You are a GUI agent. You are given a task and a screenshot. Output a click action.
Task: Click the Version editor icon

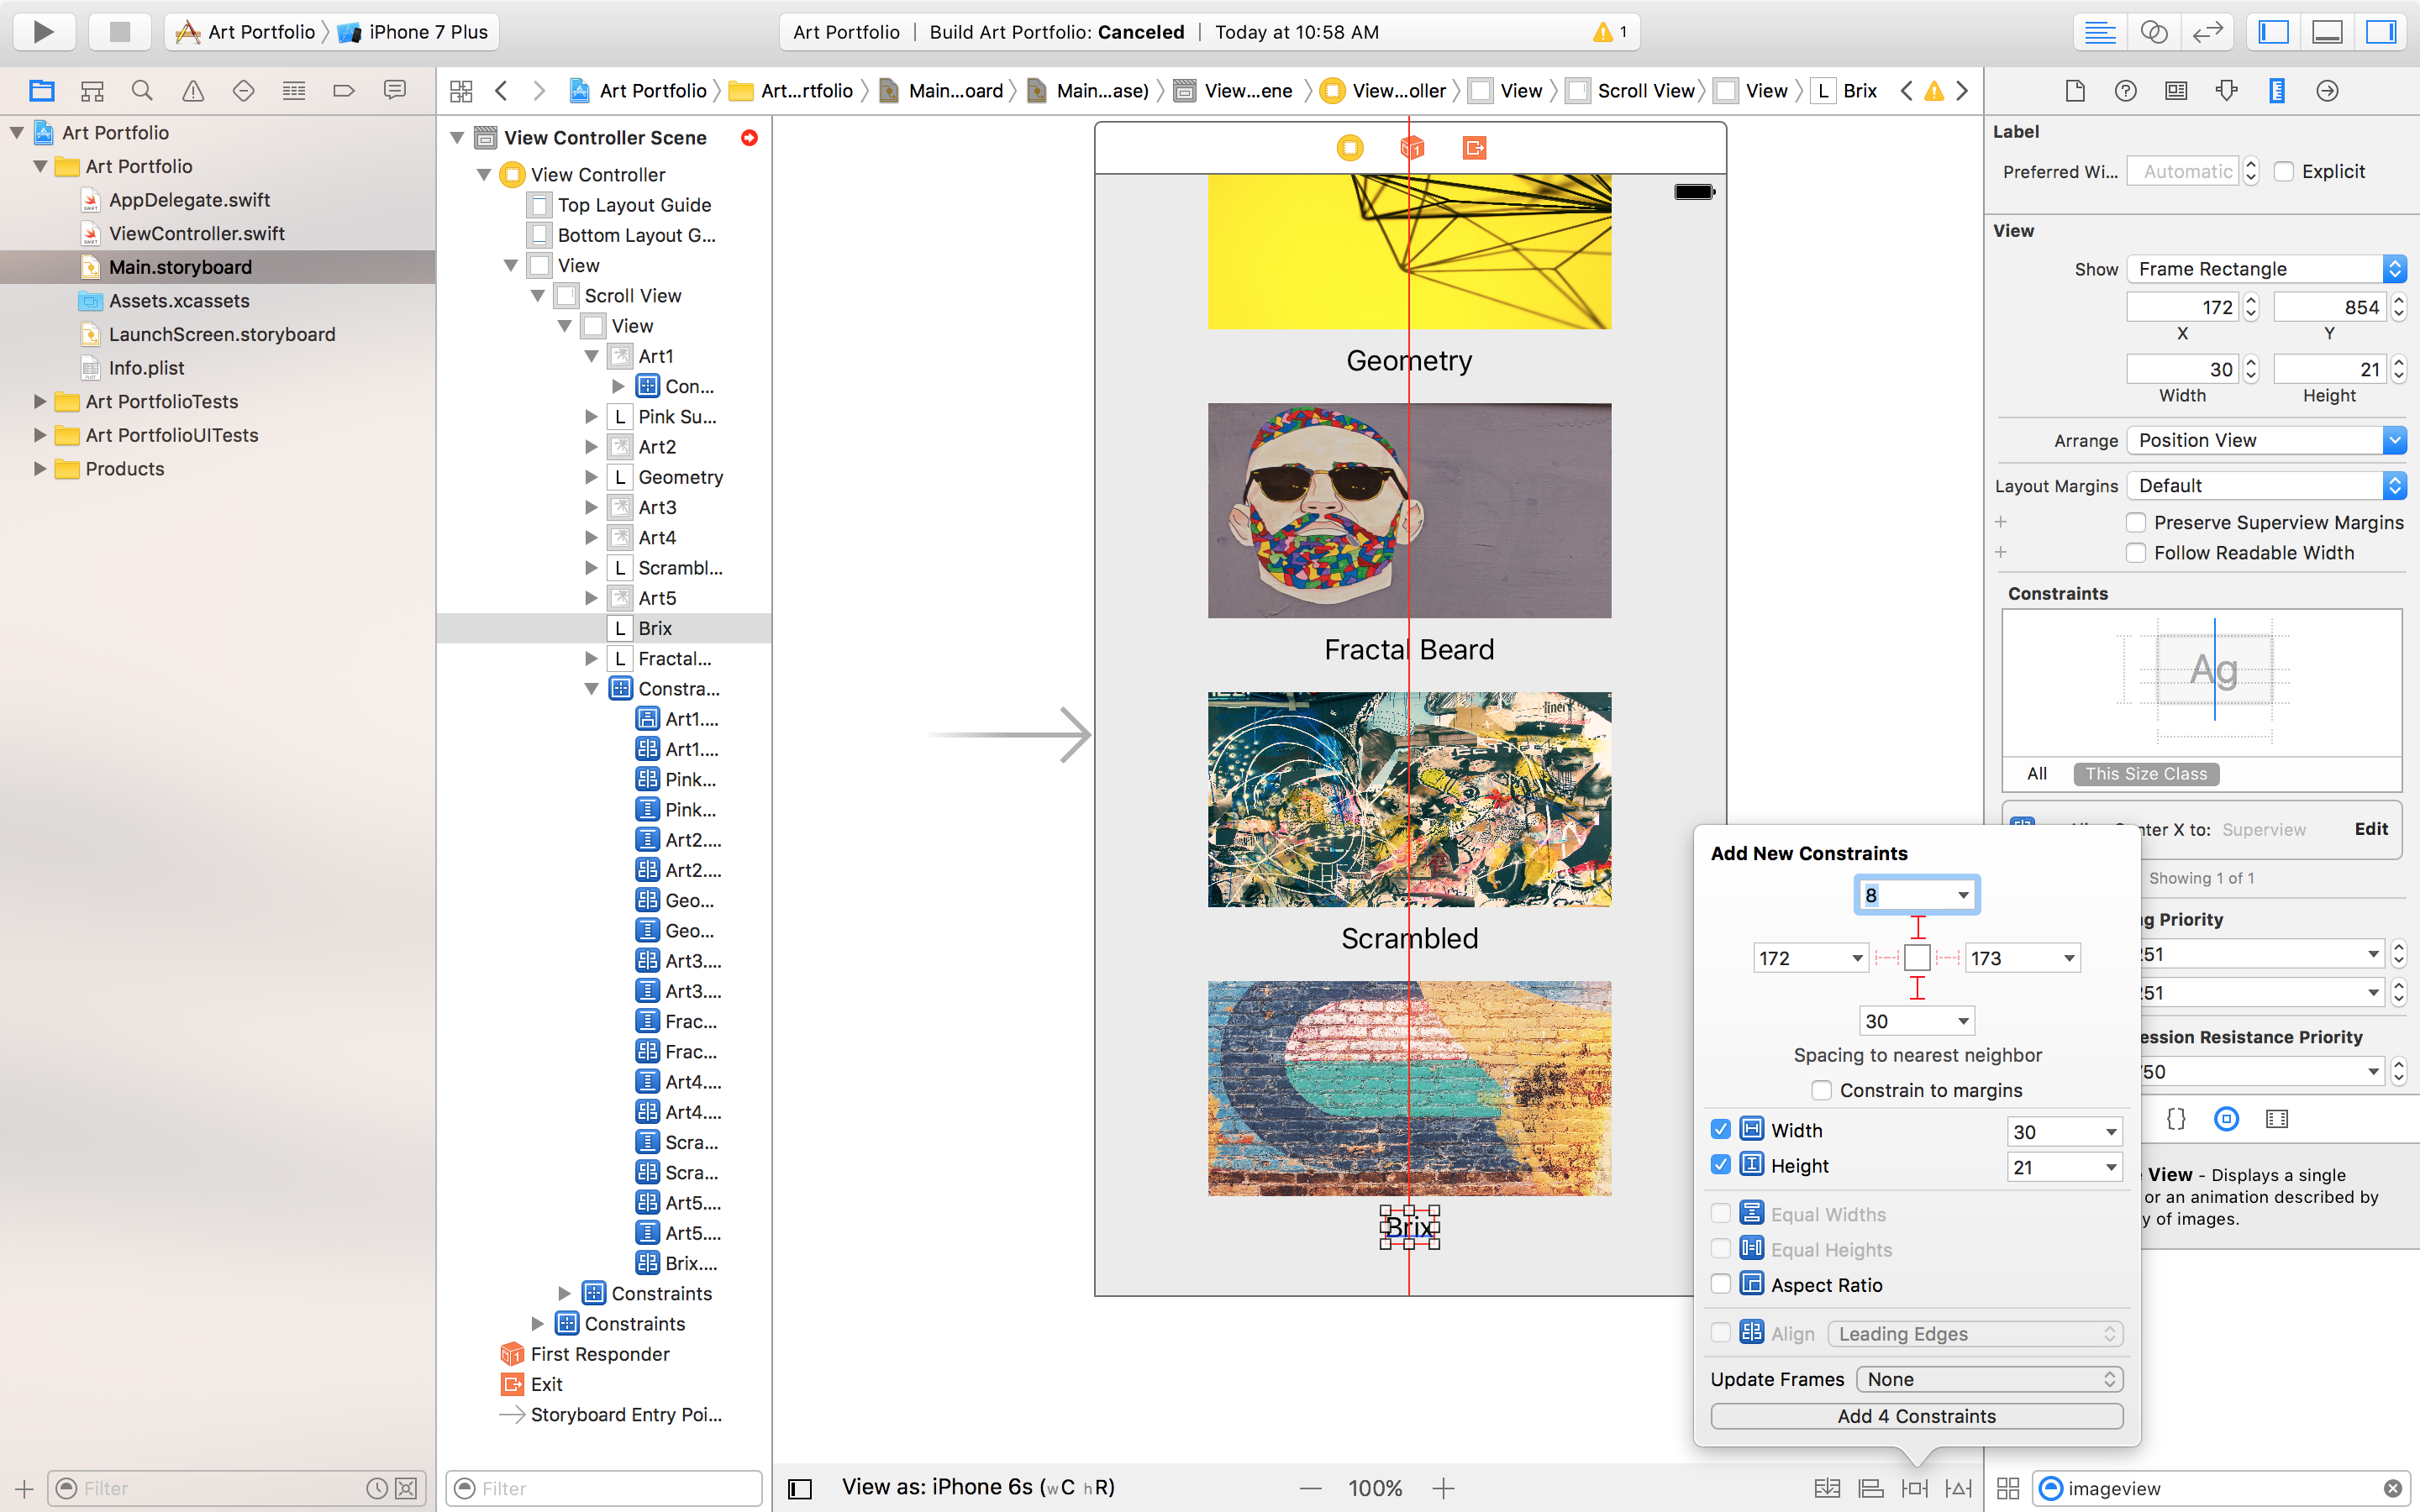click(x=2206, y=31)
